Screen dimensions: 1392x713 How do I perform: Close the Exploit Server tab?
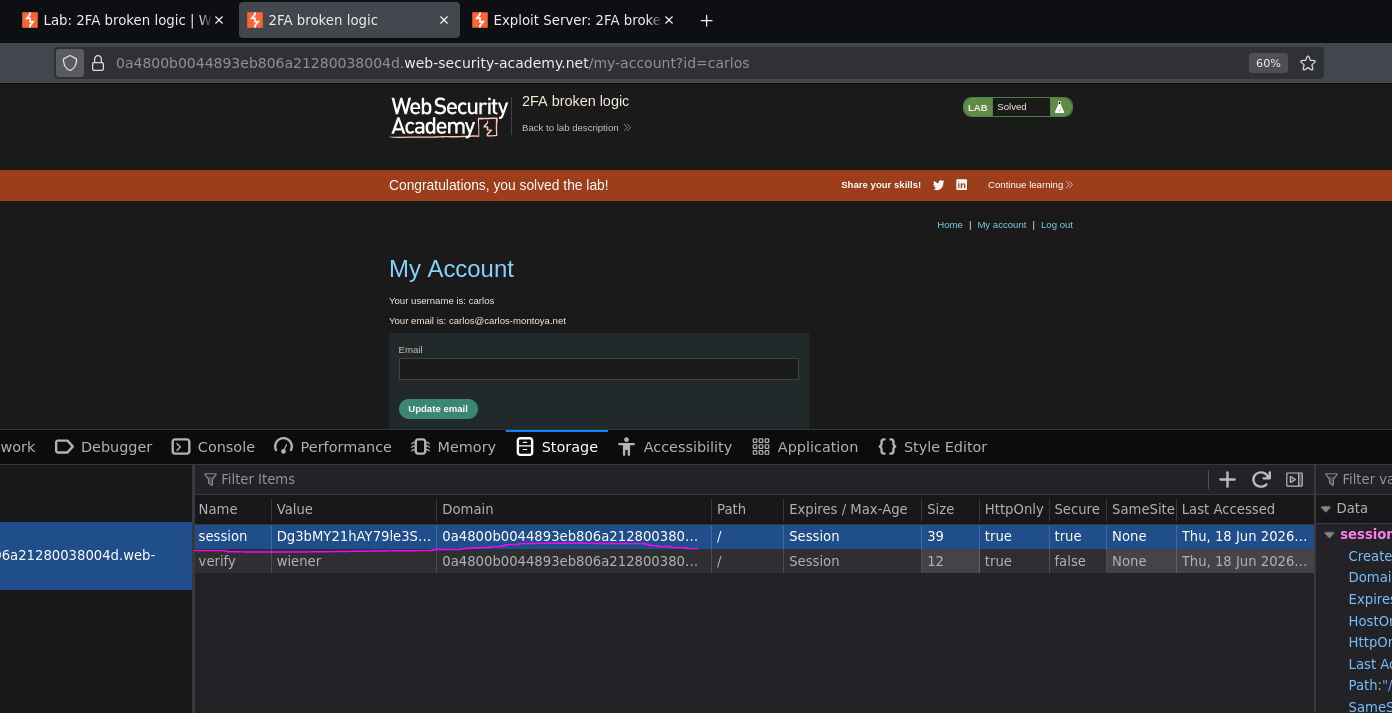669,20
